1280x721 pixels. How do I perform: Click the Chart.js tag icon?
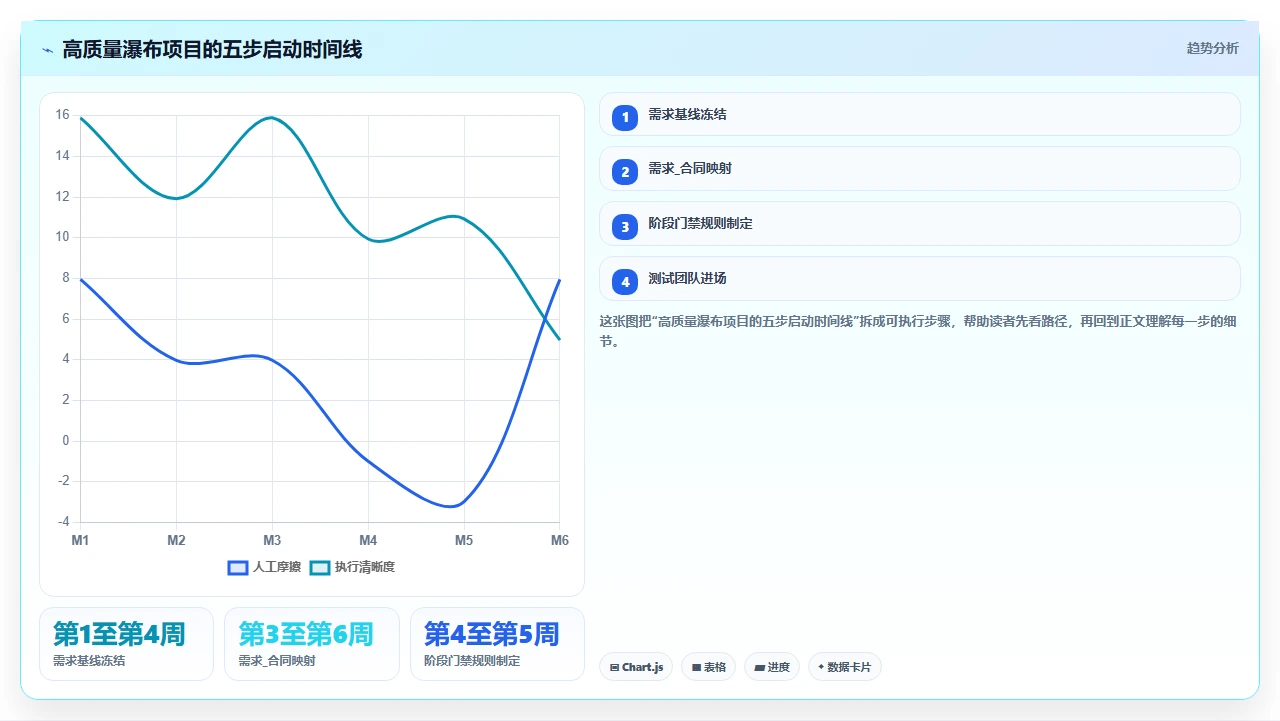[x=614, y=667]
